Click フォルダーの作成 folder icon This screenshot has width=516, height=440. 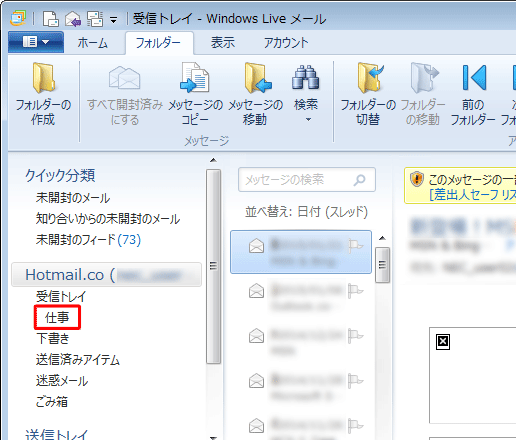tap(43, 78)
